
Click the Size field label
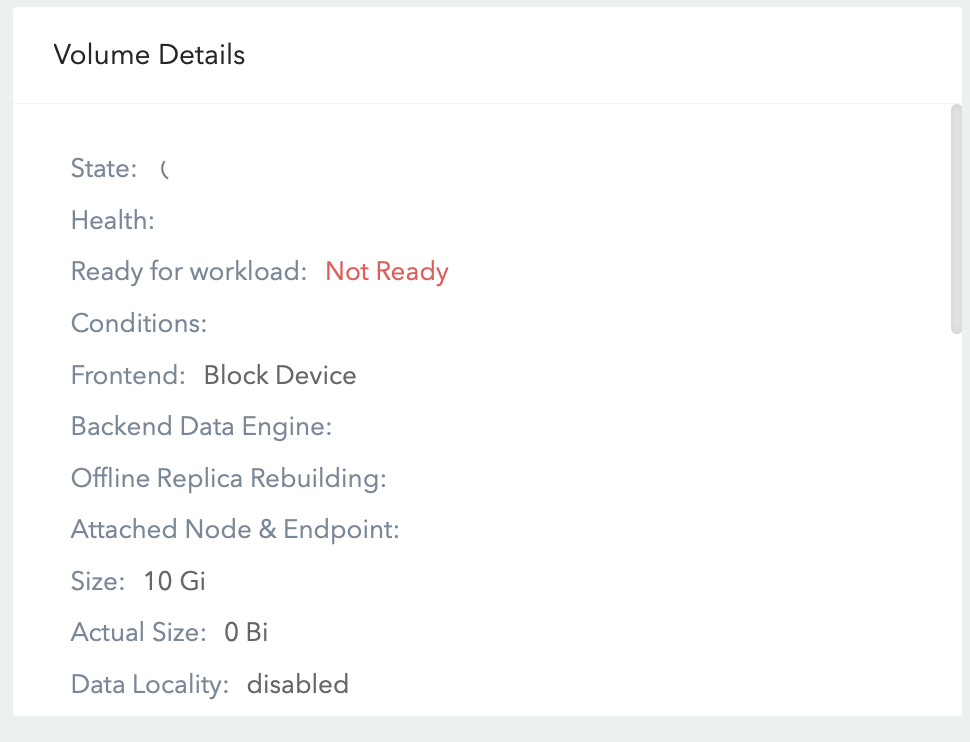[x=96, y=581]
